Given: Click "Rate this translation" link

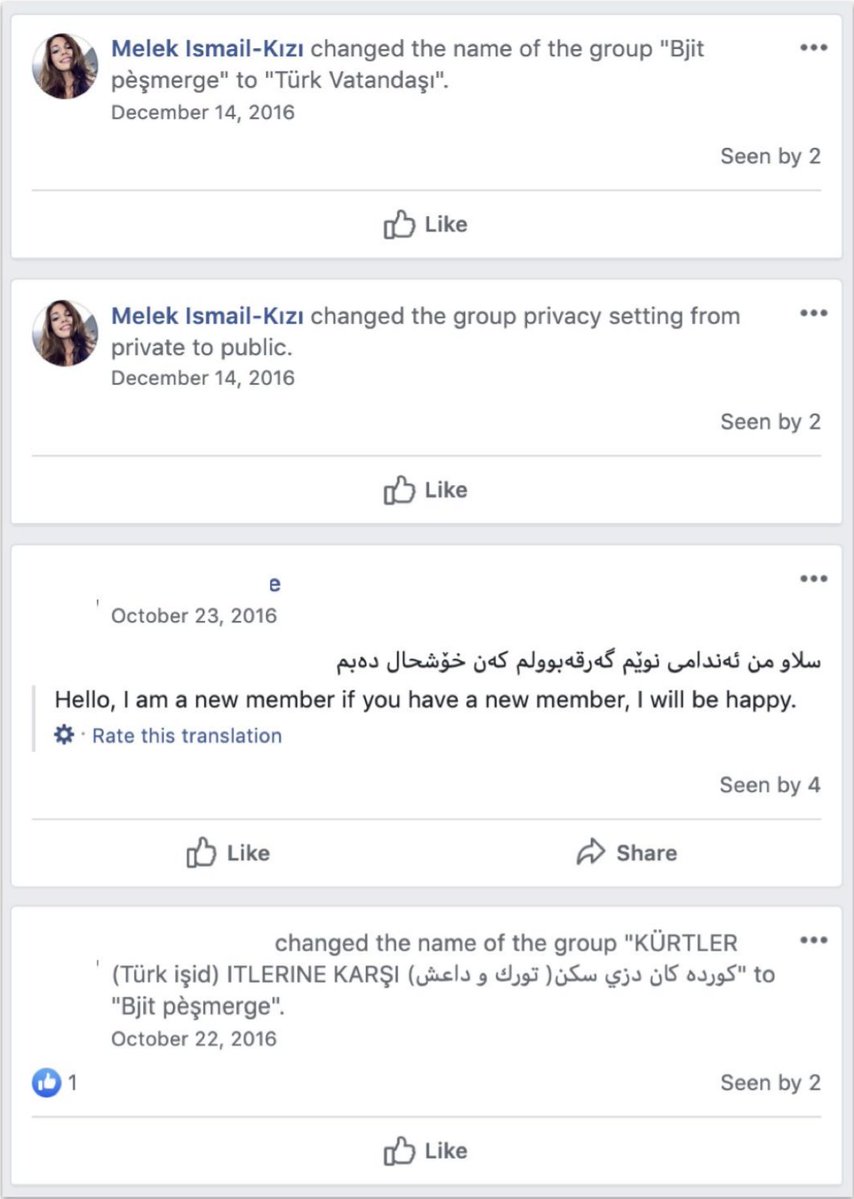Looking at the screenshot, I should (x=187, y=736).
